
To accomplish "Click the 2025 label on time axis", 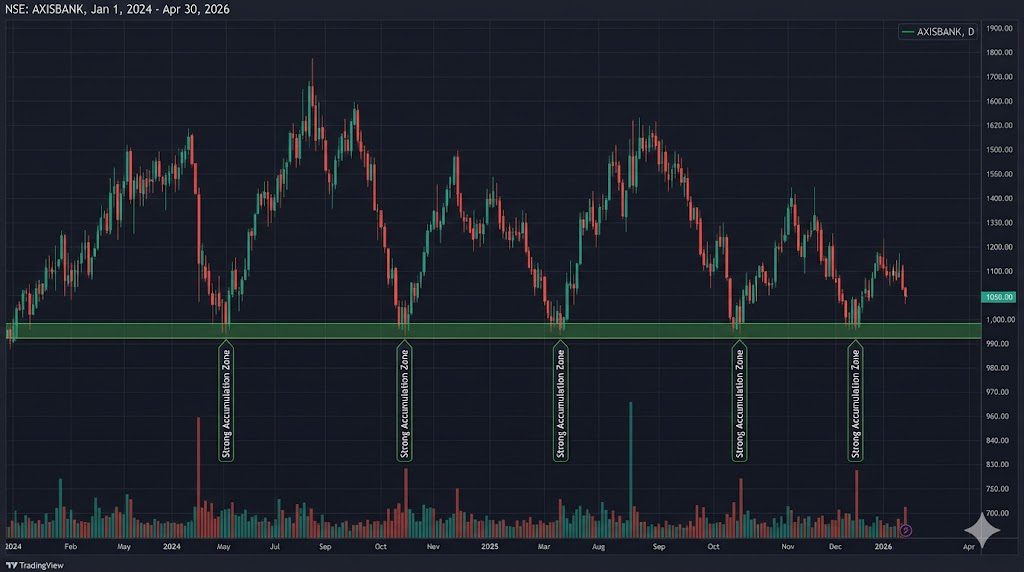I will click(490, 548).
